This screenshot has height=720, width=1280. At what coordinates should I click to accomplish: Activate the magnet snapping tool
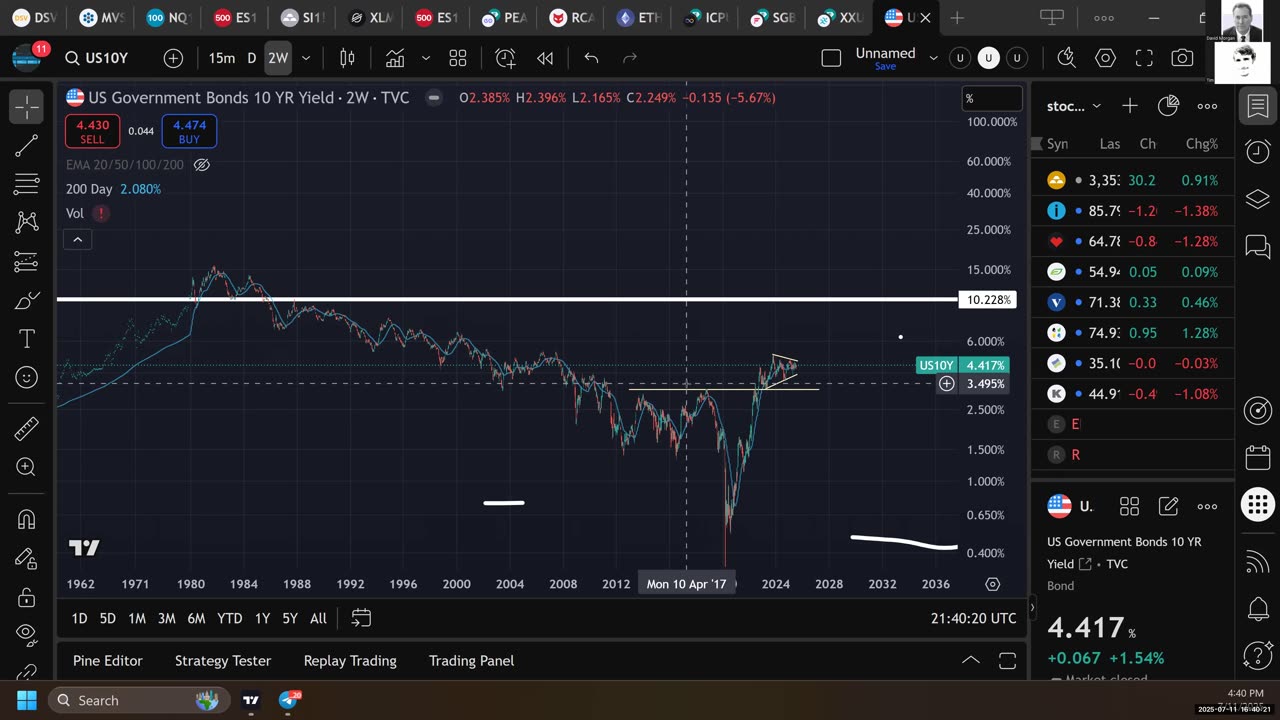pos(27,519)
